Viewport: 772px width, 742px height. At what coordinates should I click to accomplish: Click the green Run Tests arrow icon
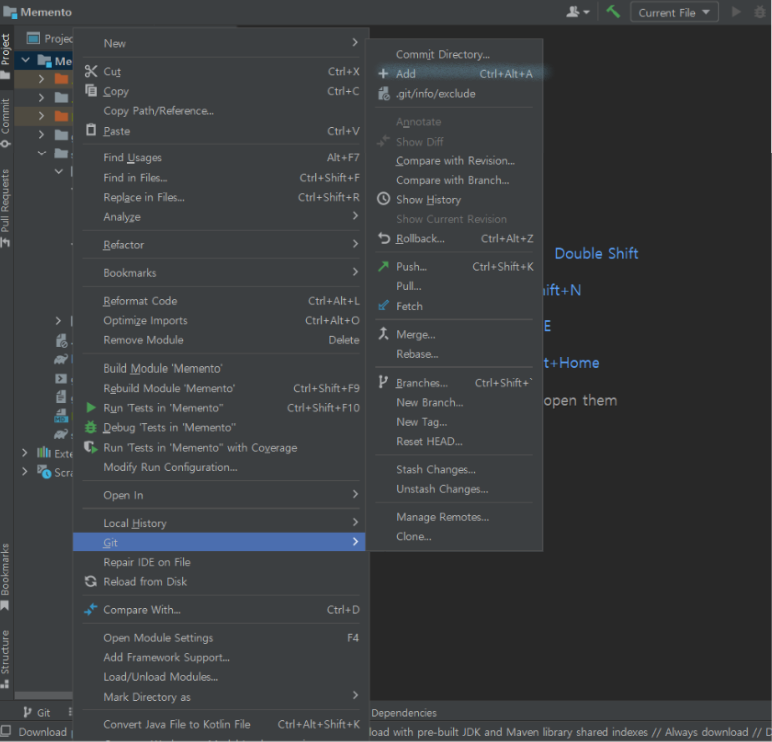click(x=91, y=408)
